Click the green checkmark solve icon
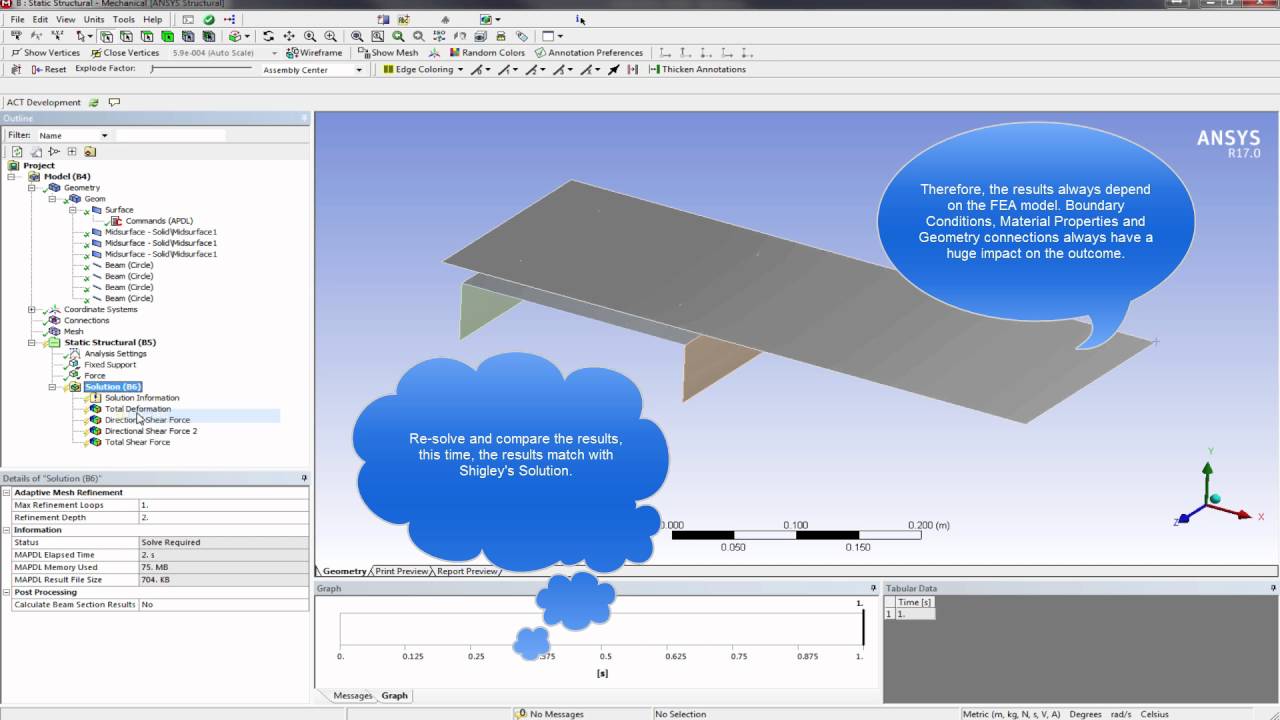 (209, 19)
